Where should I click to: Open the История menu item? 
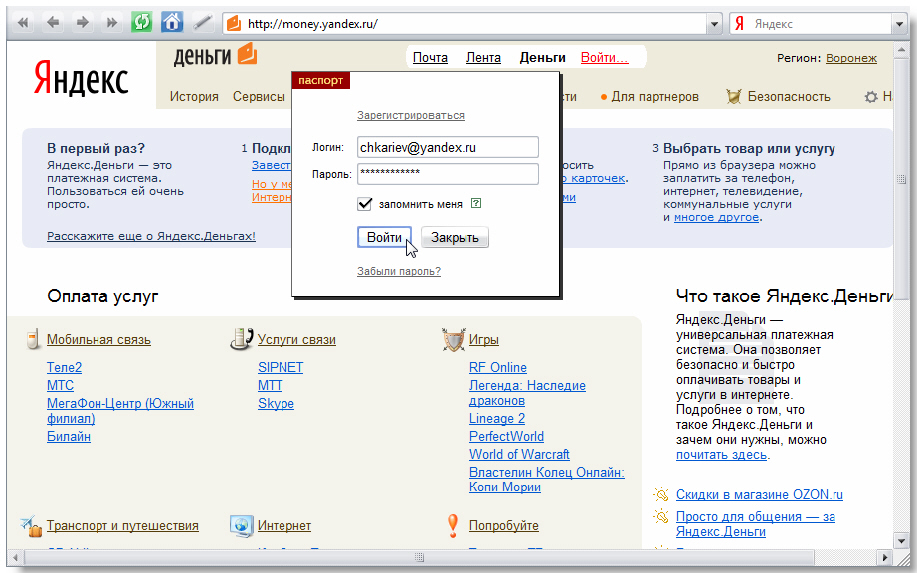(194, 96)
